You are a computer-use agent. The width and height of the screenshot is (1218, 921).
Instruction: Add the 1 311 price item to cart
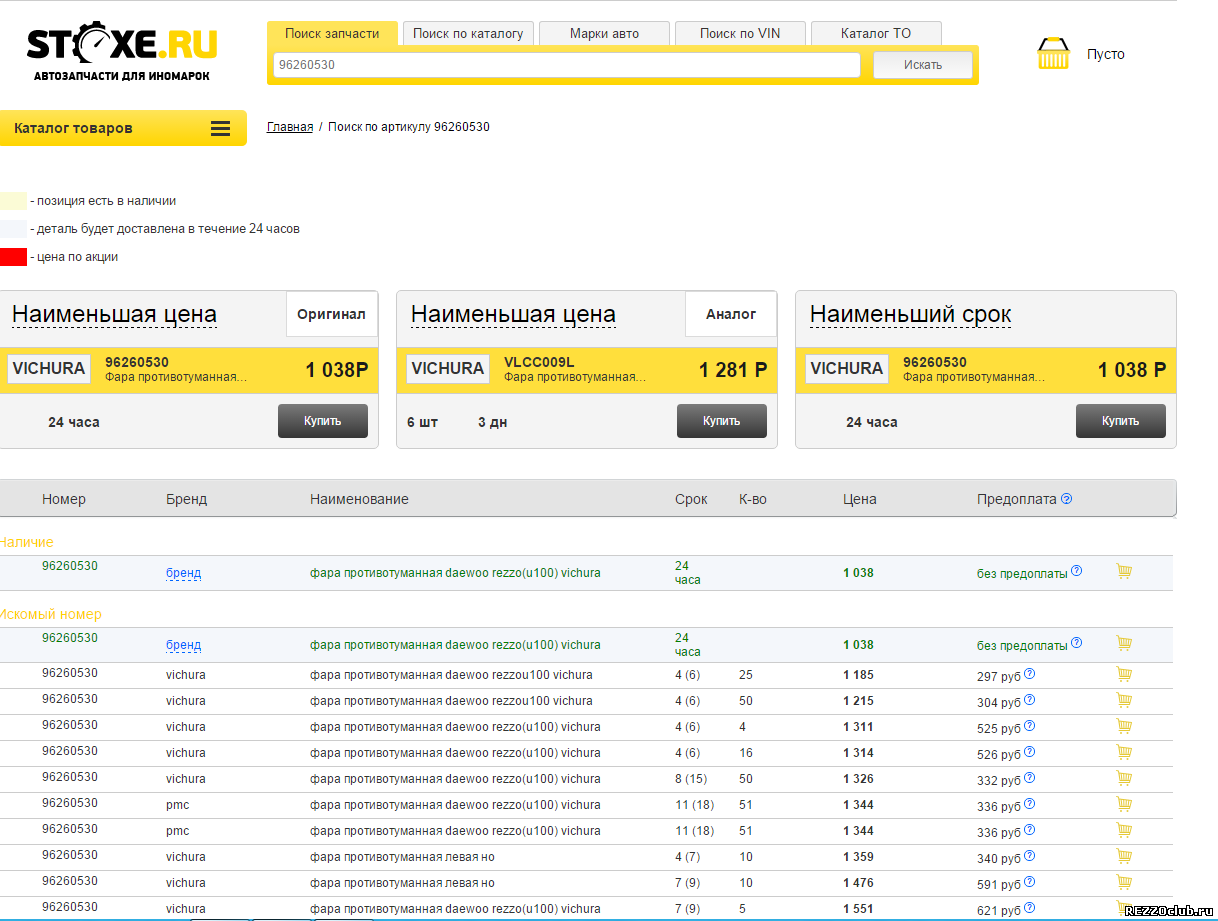(x=1124, y=726)
